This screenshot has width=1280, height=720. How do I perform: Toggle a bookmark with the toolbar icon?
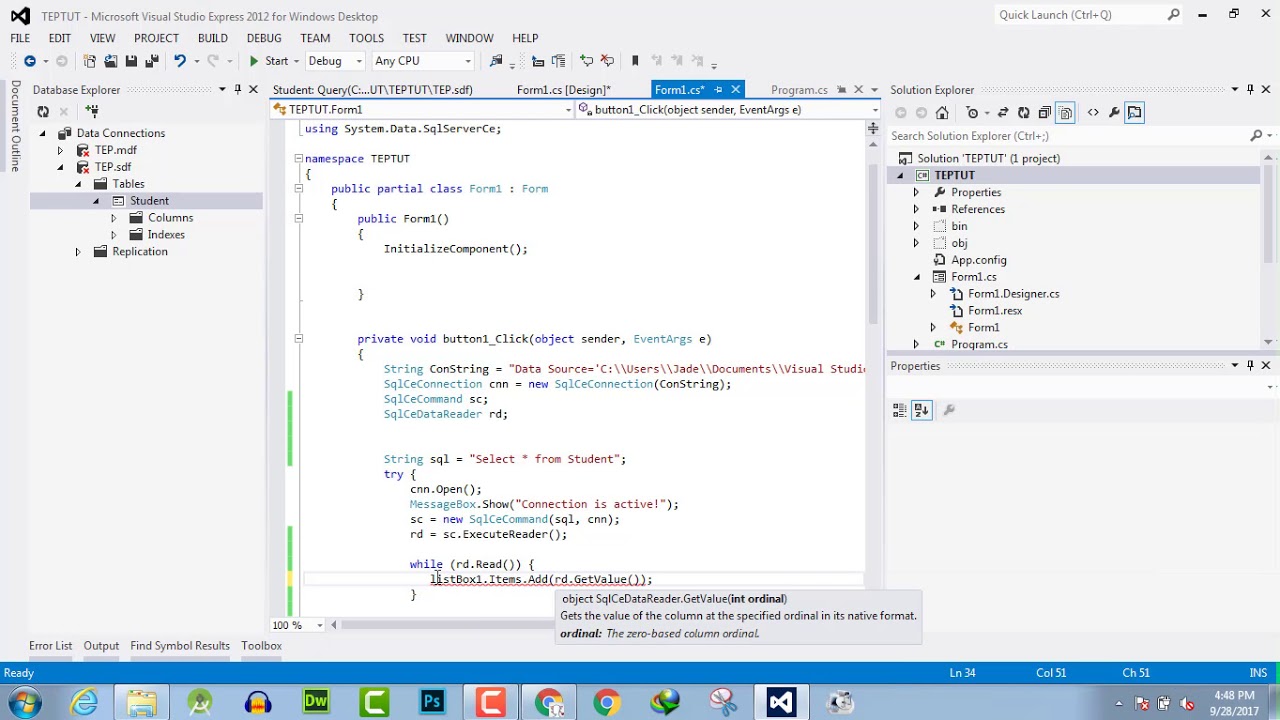point(635,61)
